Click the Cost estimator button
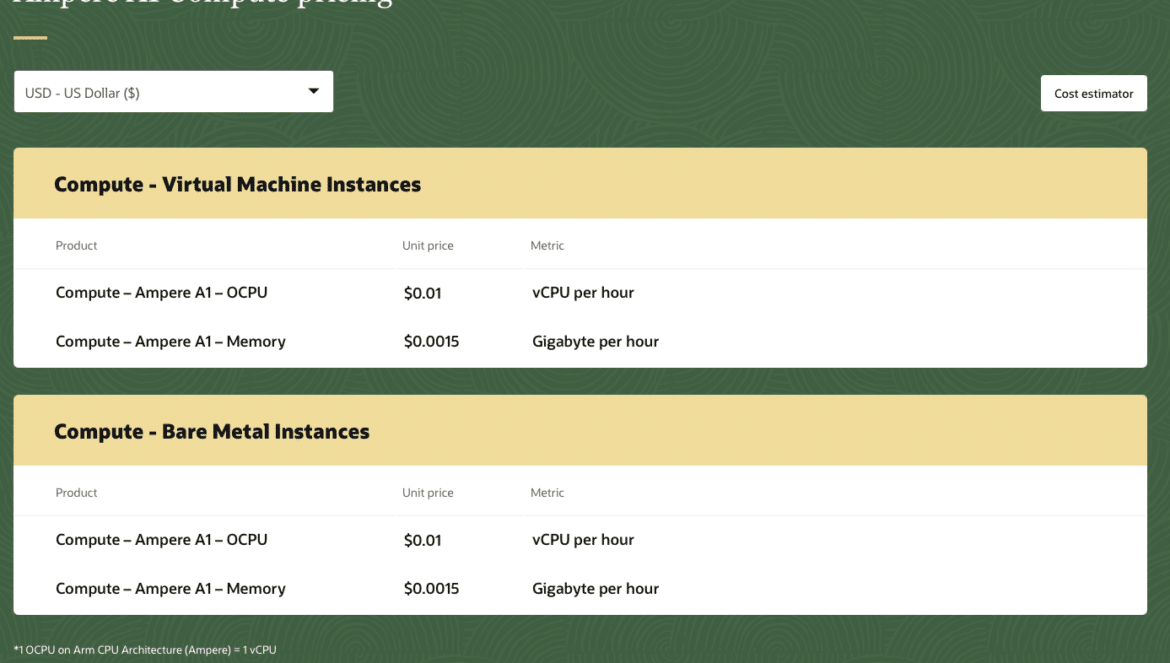Screen dimensions: 1170x663 pos(1093,93)
